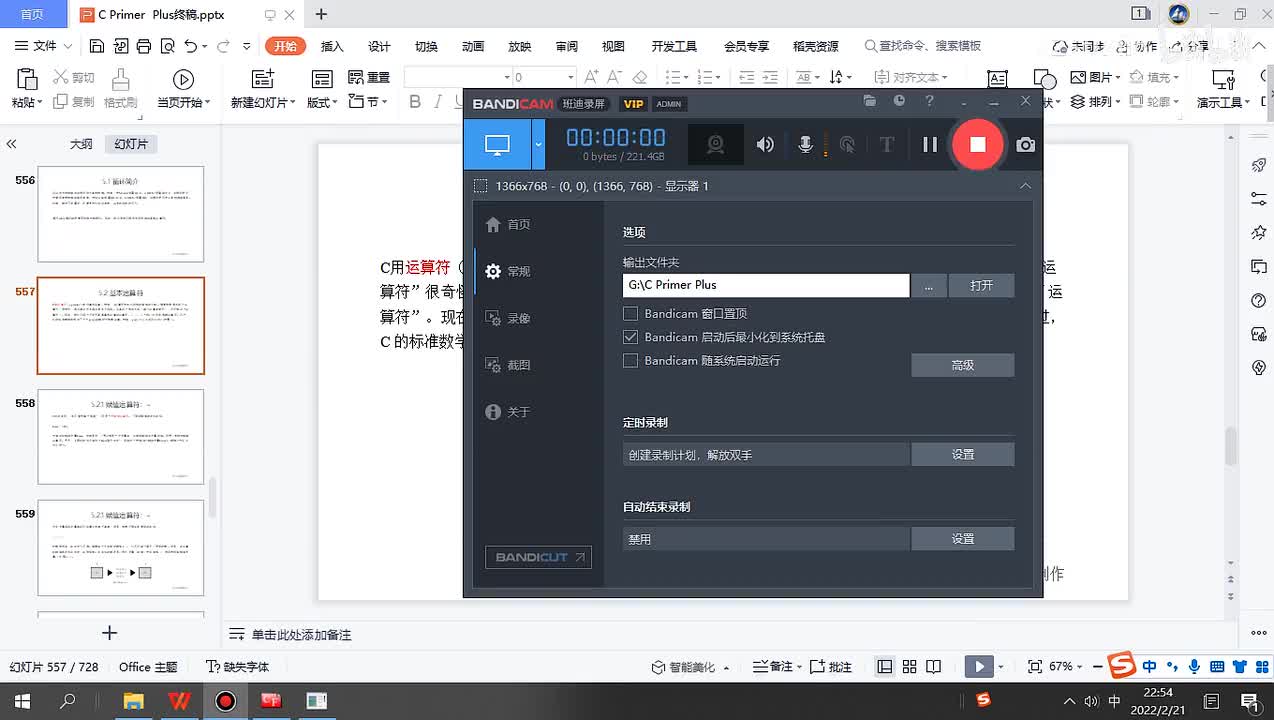The image size is (1274, 720).
Task: Switch to reading view icon
Action: coord(933,667)
